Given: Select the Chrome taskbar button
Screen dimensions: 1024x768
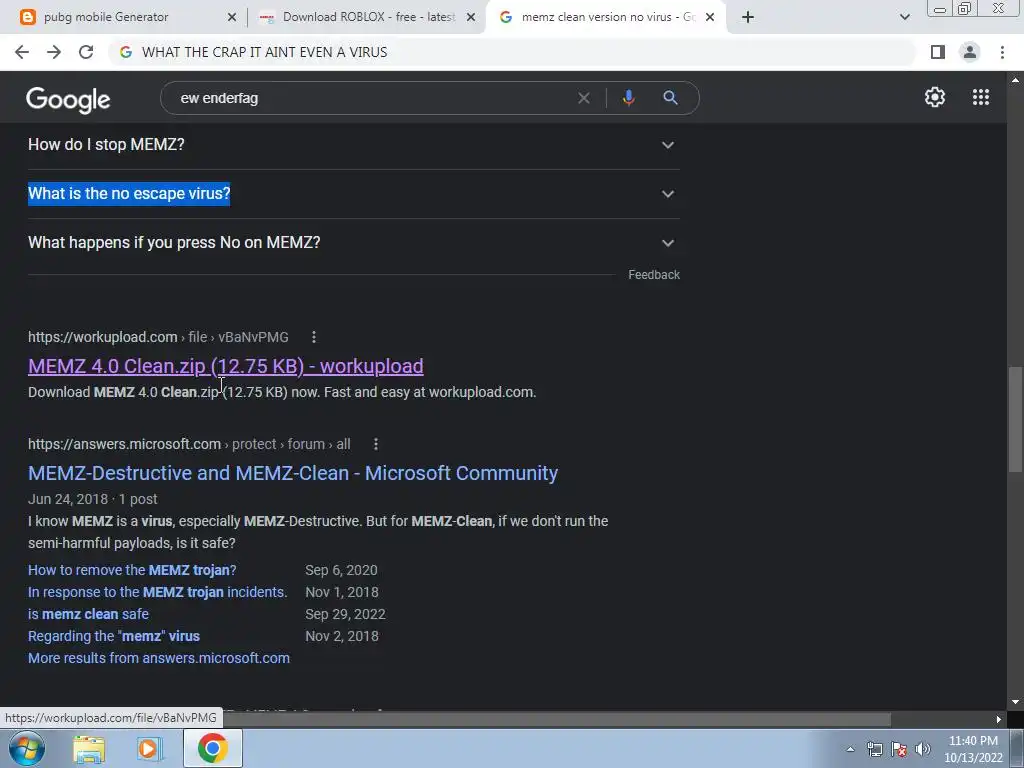Looking at the screenshot, I should point(213,748).
